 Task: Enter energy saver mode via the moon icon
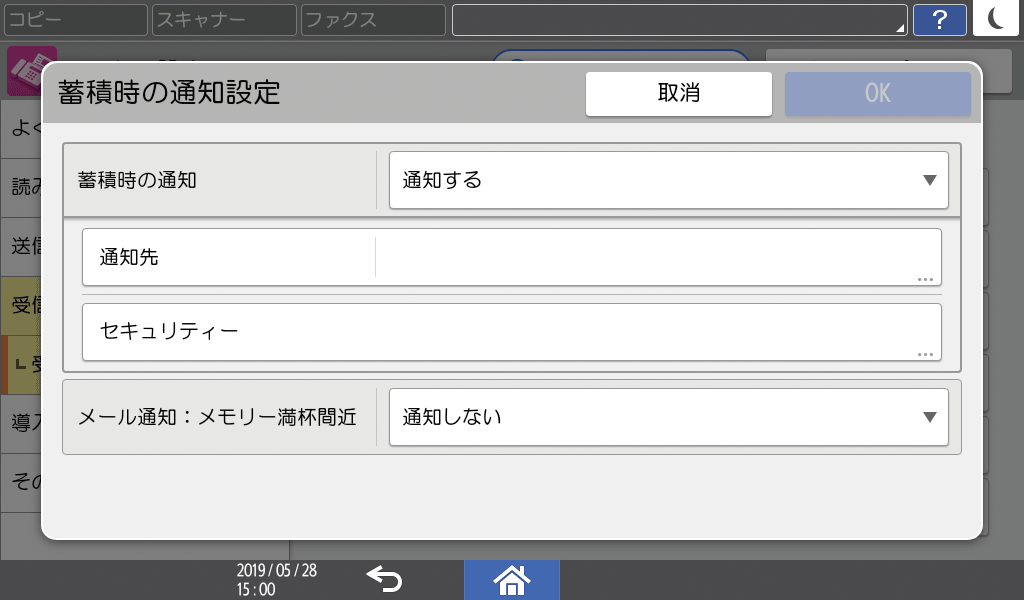[x=996, y=19]
